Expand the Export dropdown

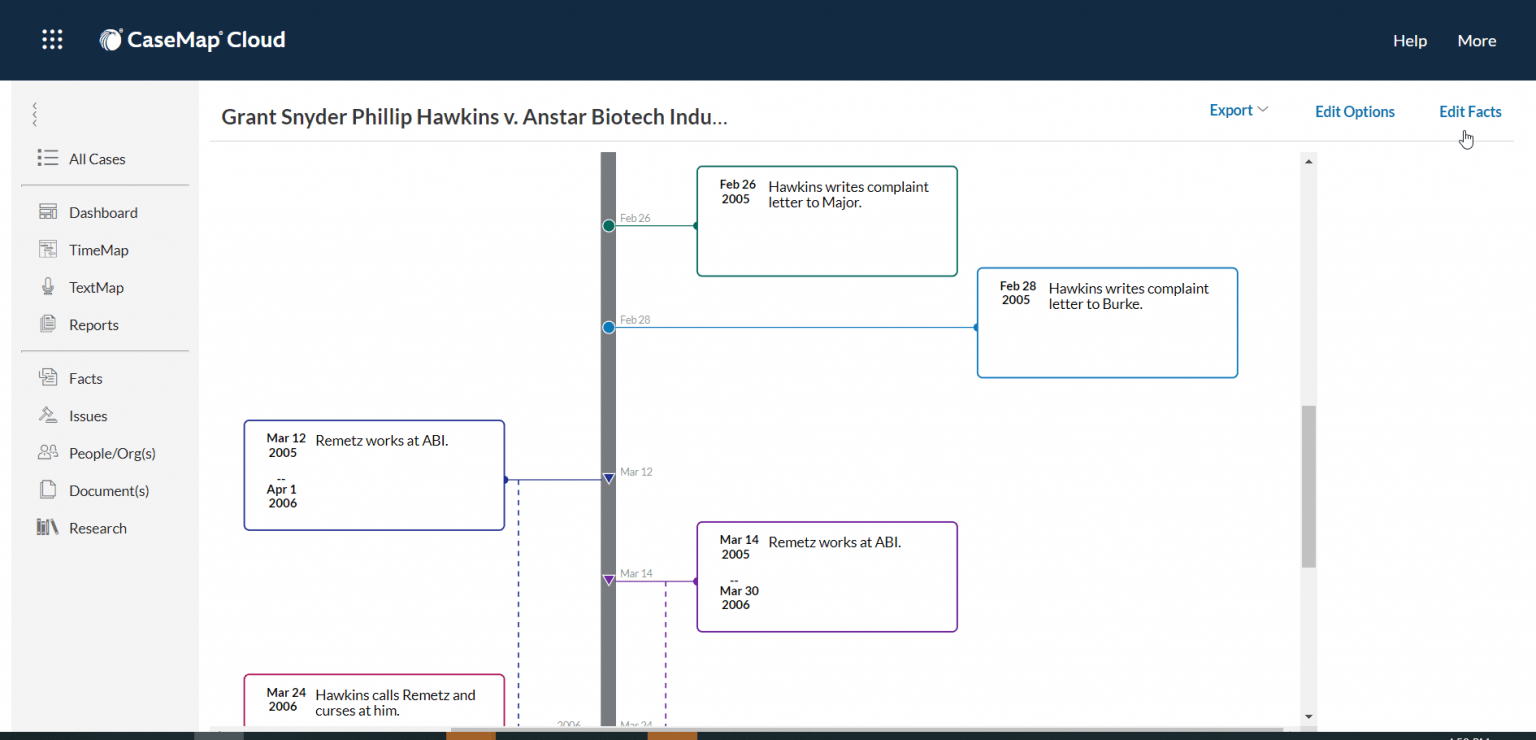pyautogui.click(x=1238, y=110)
